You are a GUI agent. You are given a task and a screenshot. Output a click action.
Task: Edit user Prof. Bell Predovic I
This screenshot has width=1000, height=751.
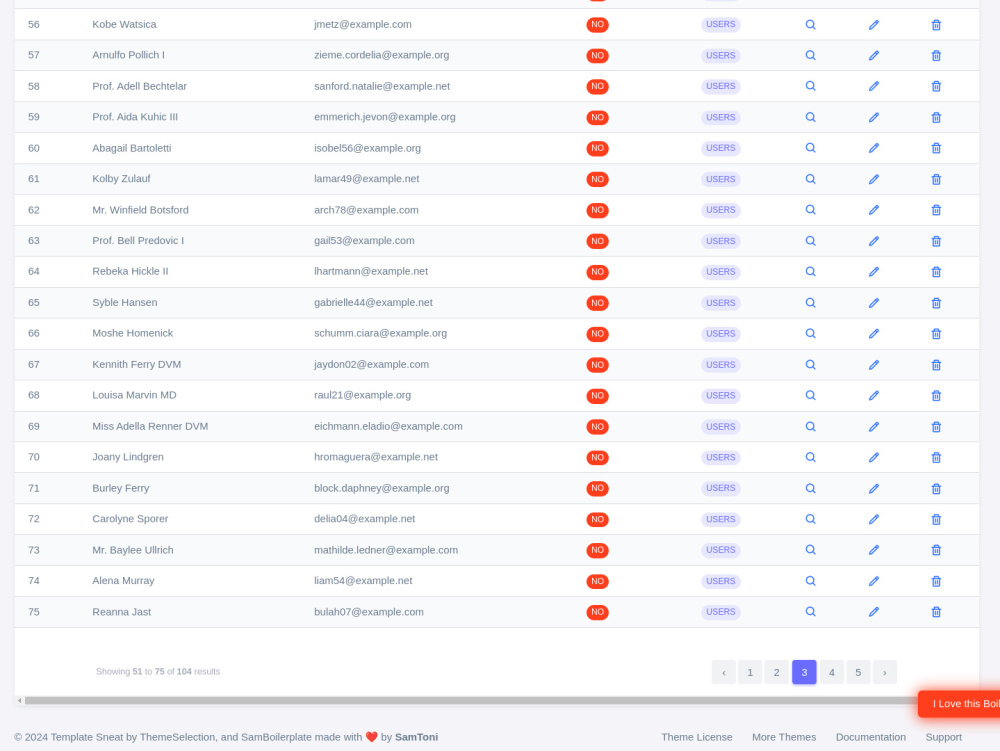(874, 241)
